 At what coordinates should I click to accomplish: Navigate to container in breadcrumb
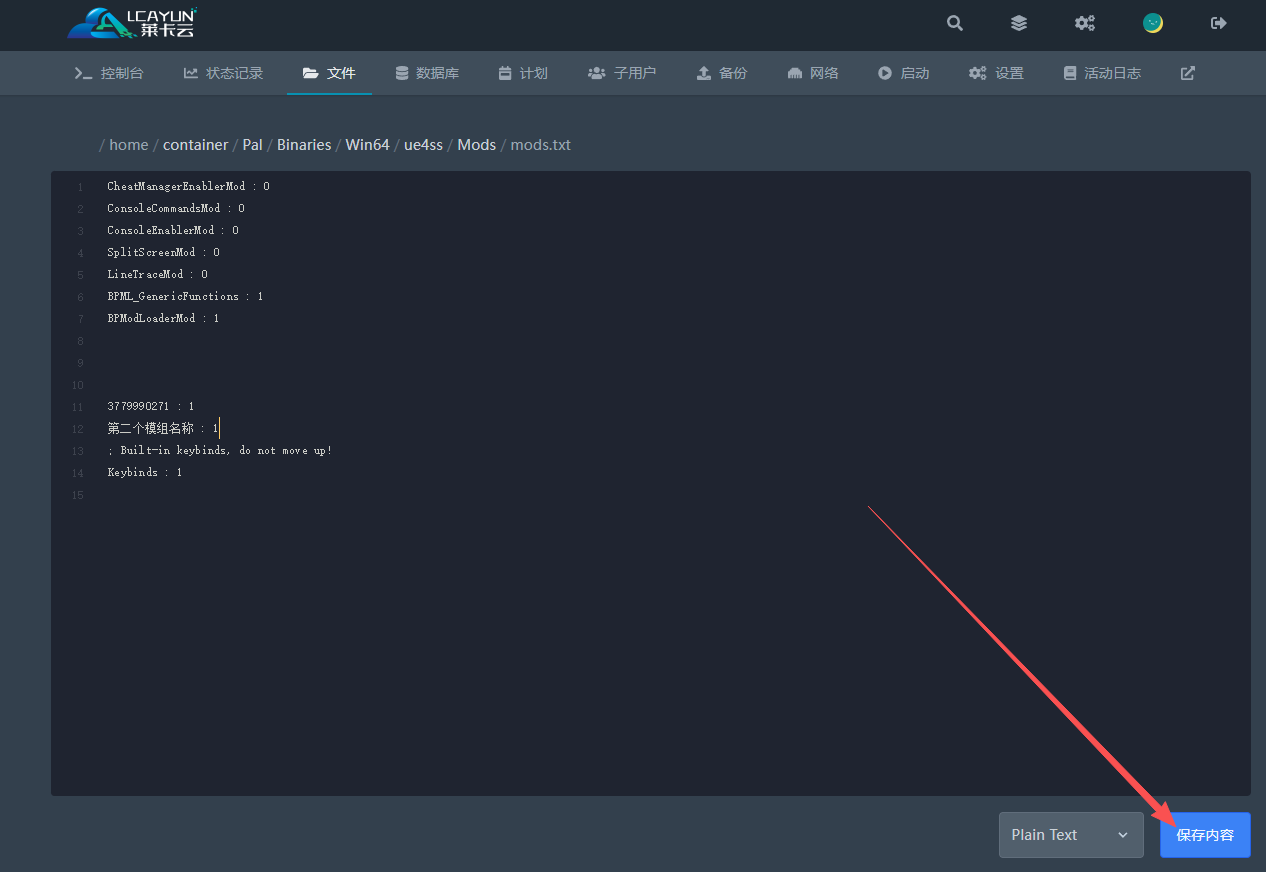tap(196, 145)
